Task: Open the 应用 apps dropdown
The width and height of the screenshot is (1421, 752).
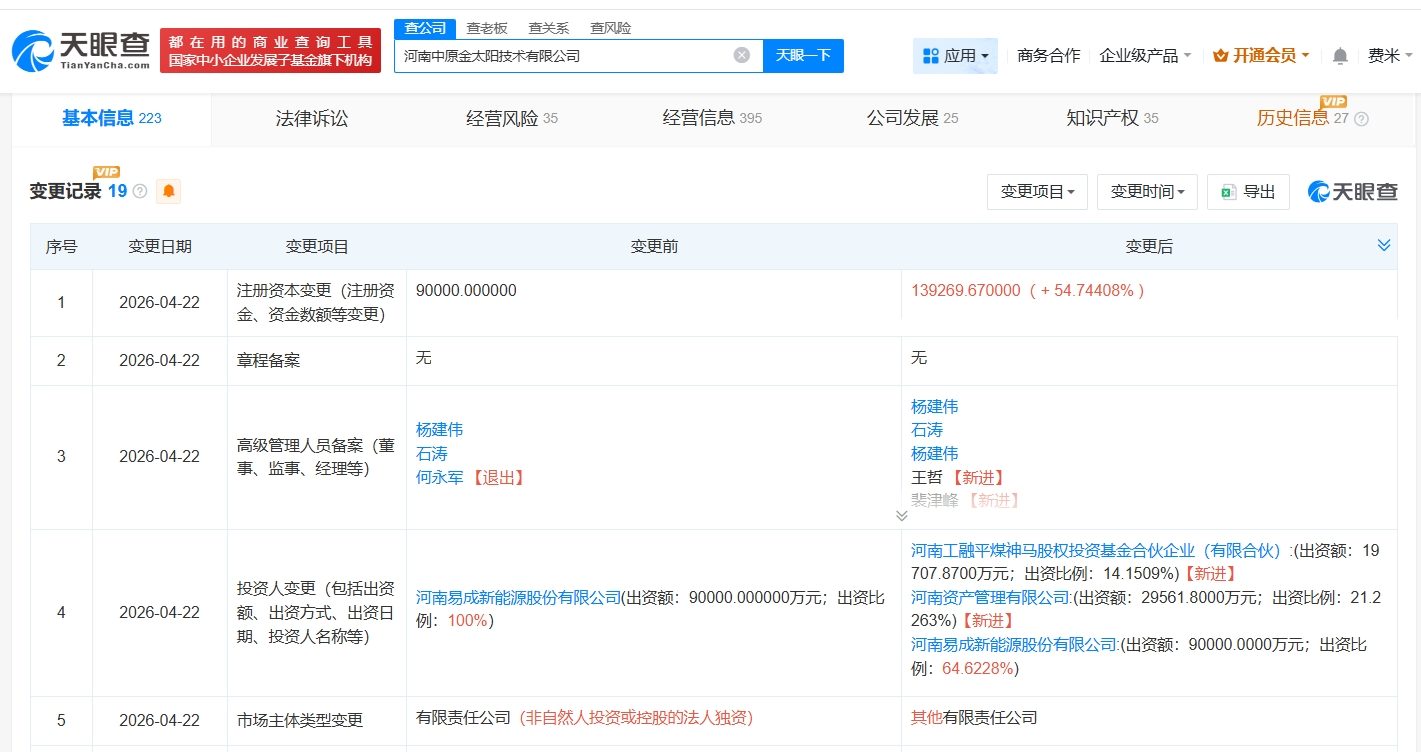Action: 956,56
